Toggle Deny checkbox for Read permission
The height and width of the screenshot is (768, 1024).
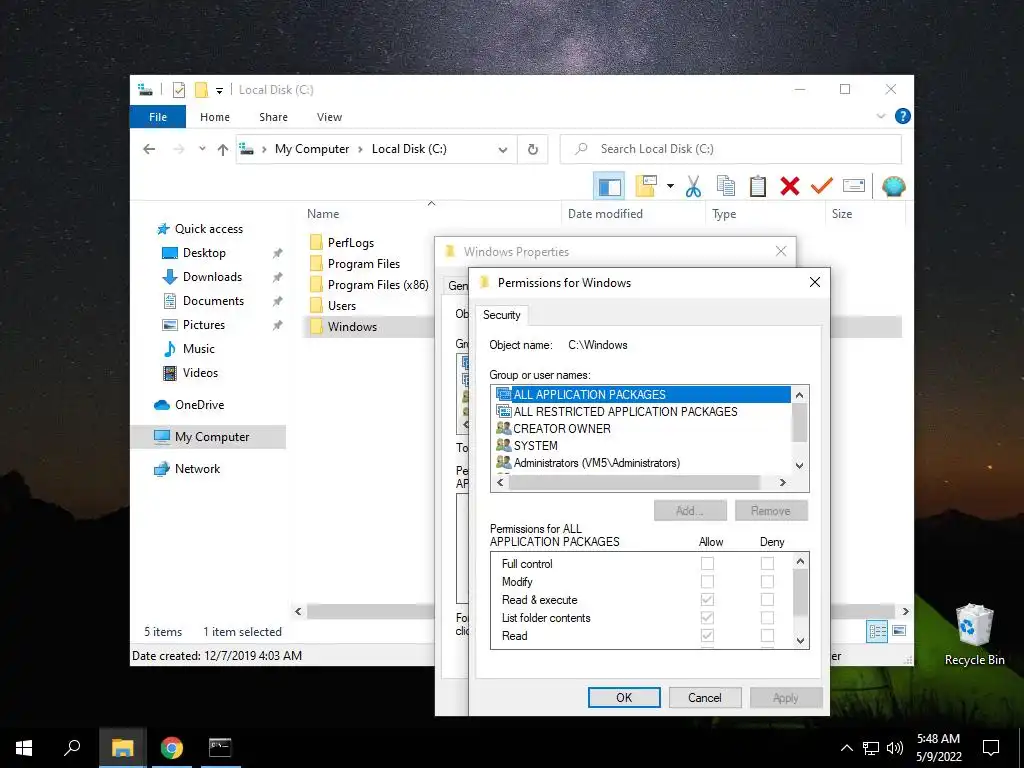pos(767,635)
